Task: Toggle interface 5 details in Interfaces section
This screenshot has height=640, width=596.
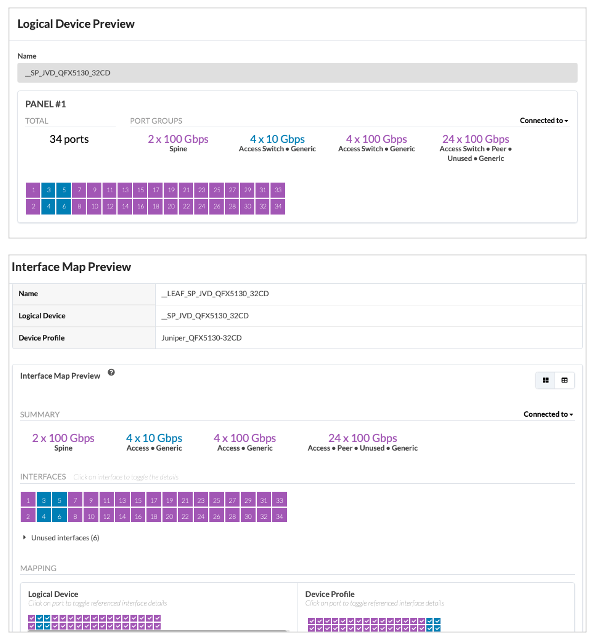Action: (x=59, y=500)
